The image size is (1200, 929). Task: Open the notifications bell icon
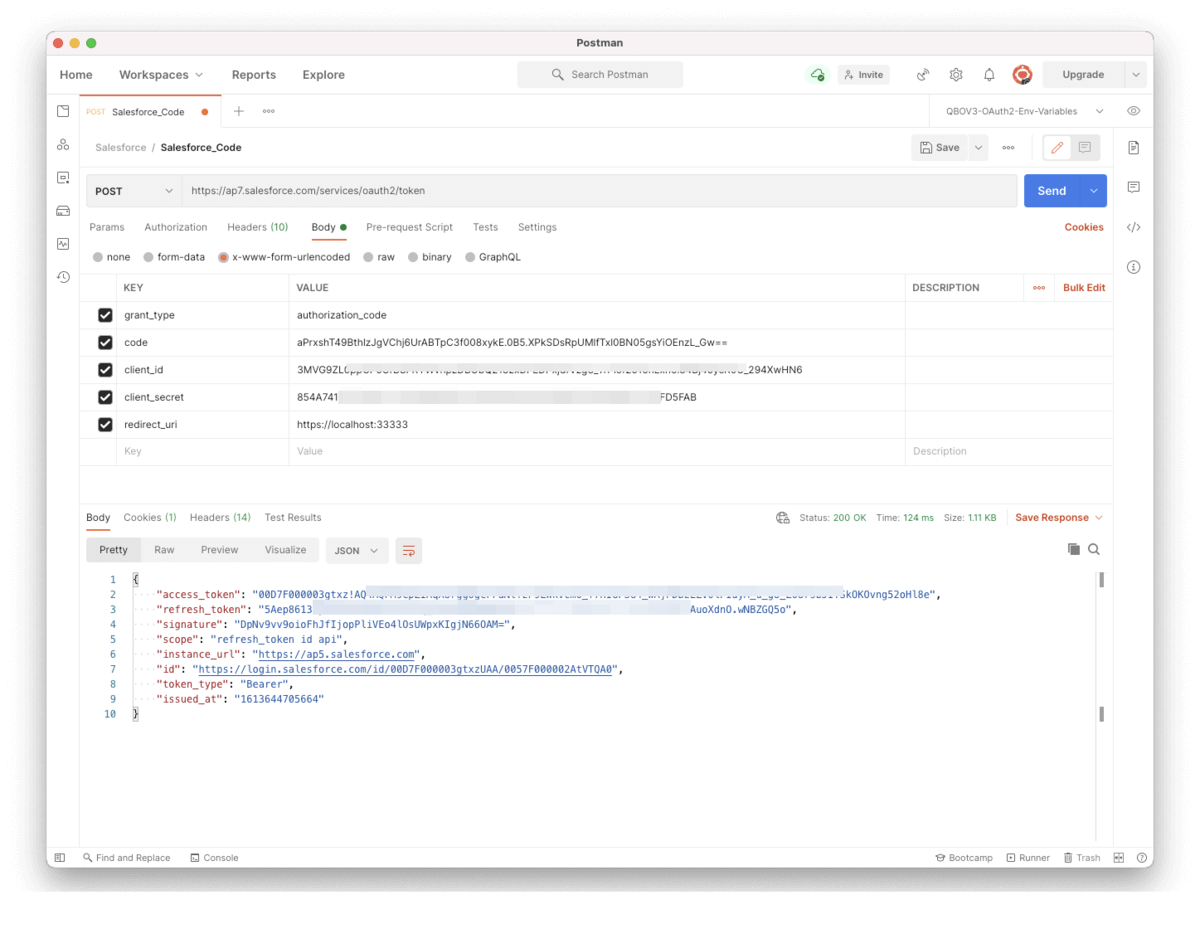click(x=989, y=75)
